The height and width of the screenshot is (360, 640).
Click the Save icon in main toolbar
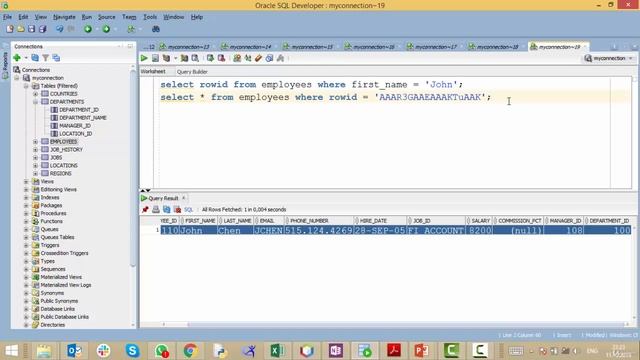click(31, 29)
